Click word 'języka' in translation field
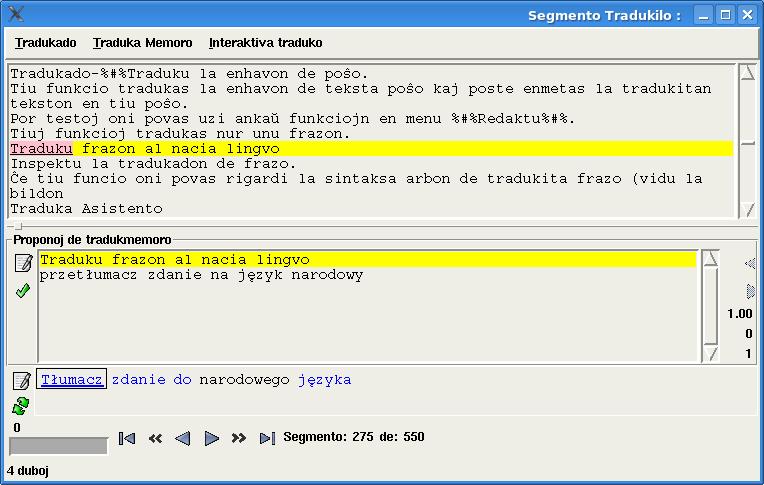 [x=325, y=380]
